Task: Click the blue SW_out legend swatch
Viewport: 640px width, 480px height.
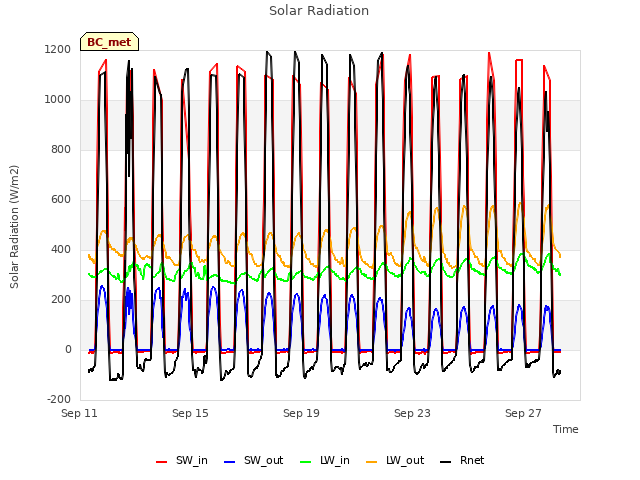Action: pyautogui.click(x=230, y=462)
